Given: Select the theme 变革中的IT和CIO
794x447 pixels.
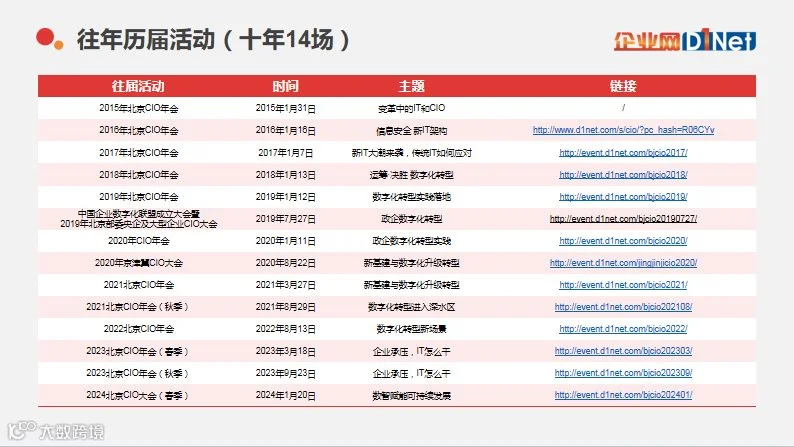Looking at the screenshot, I should click(411, 108).
